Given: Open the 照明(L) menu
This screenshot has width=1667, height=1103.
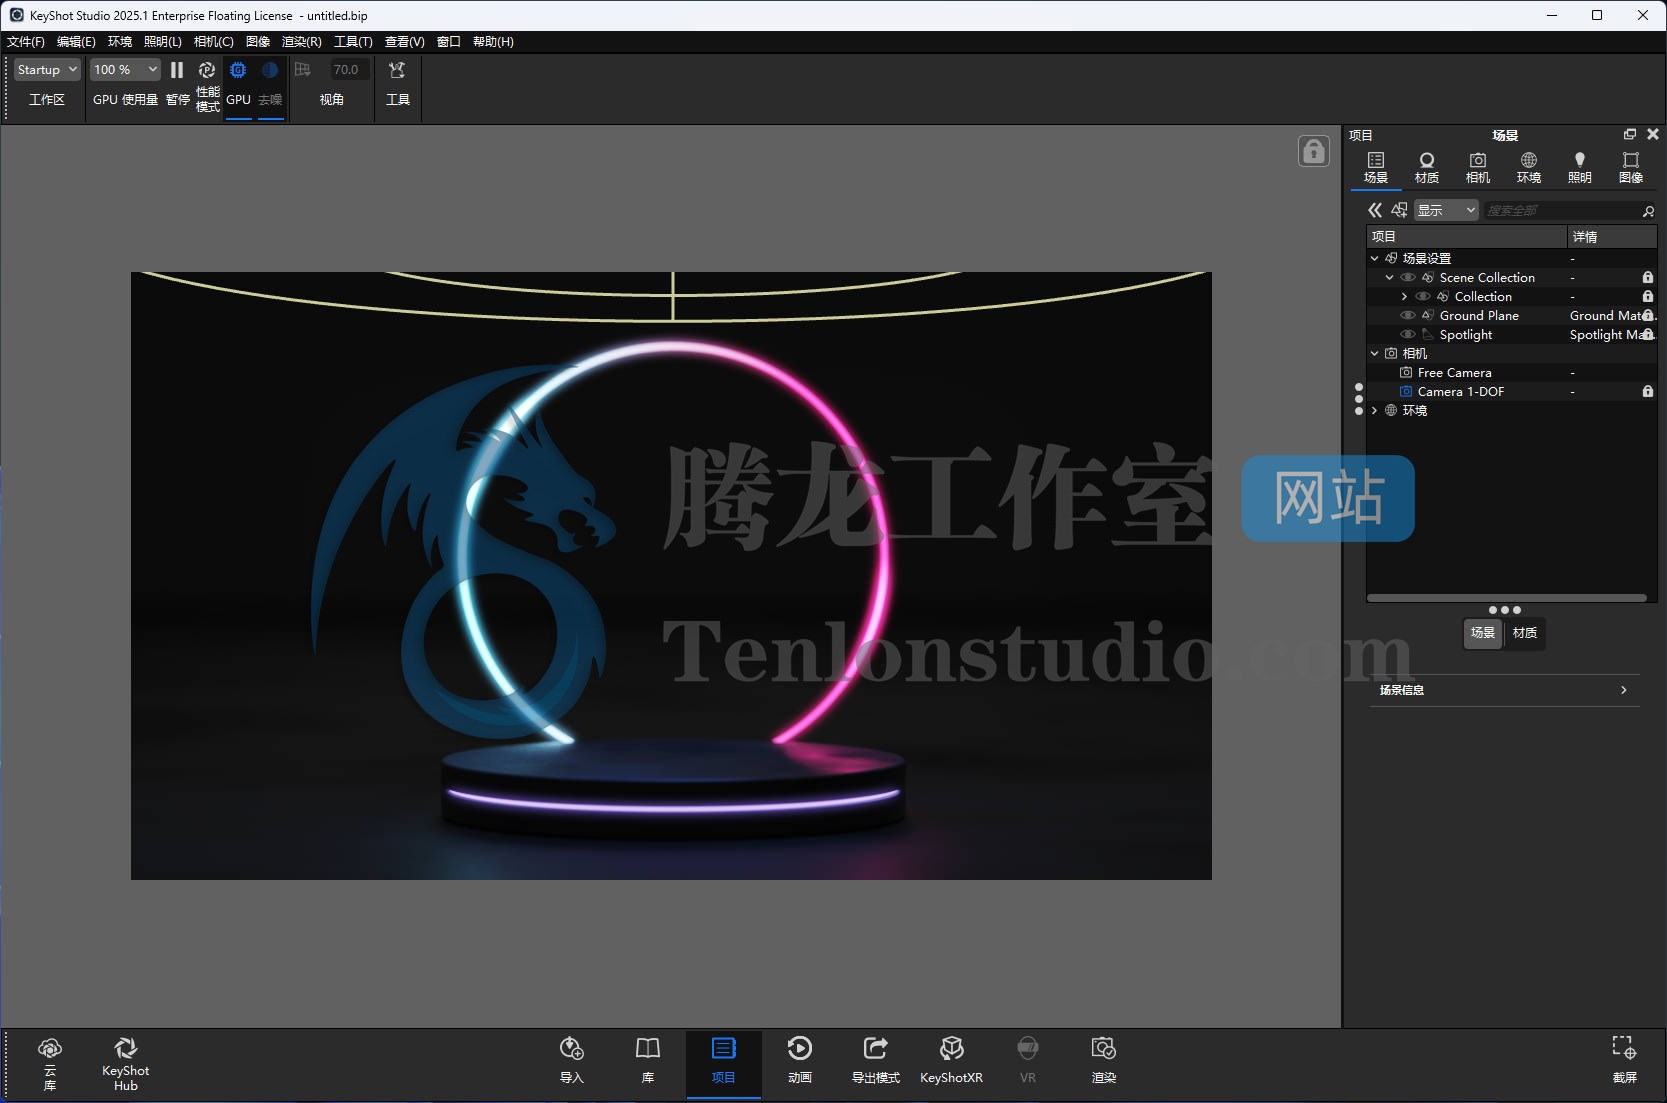Looking at the screenshot, I should [x=163, y=42].
